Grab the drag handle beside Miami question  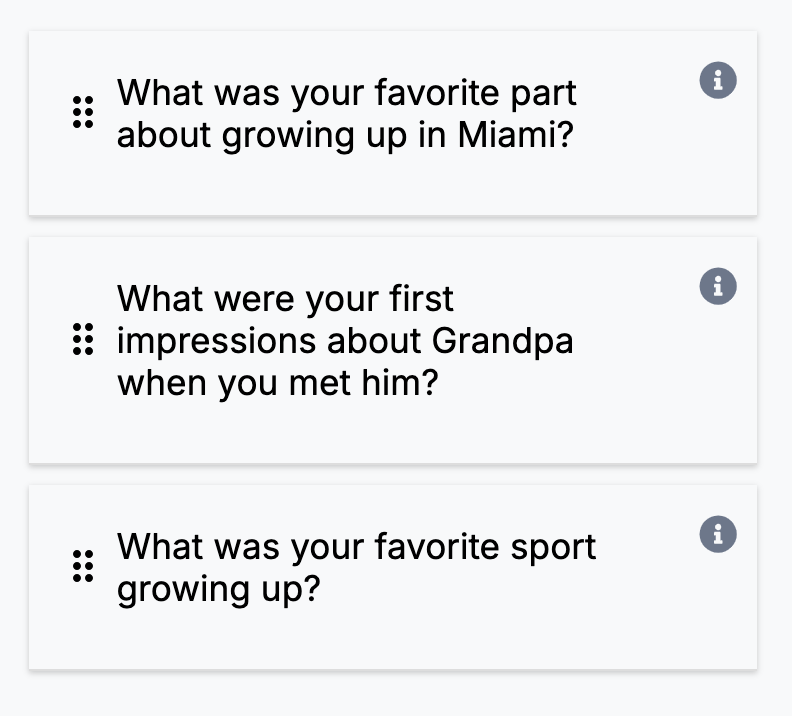click(83, 113)
